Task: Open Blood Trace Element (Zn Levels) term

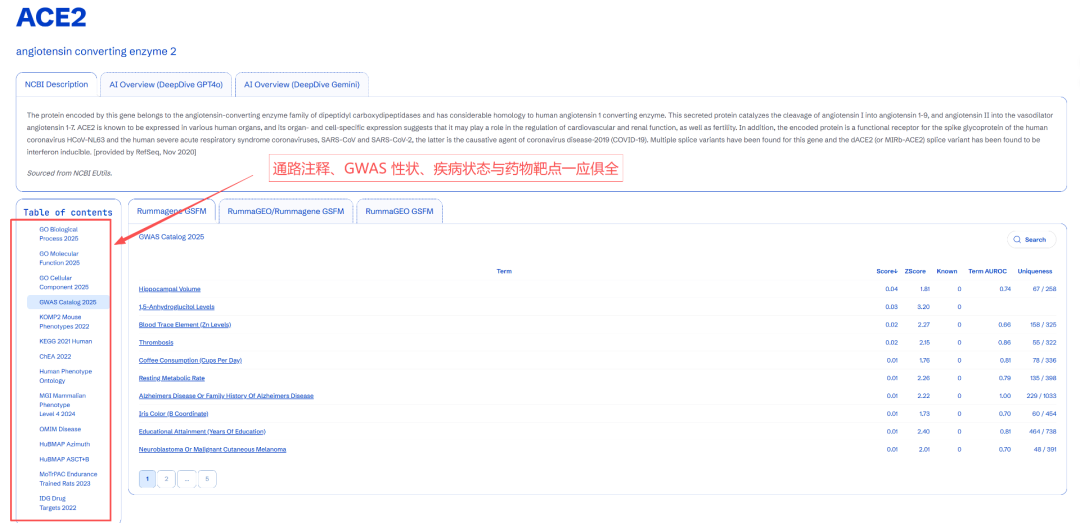Action: (185, 325)
